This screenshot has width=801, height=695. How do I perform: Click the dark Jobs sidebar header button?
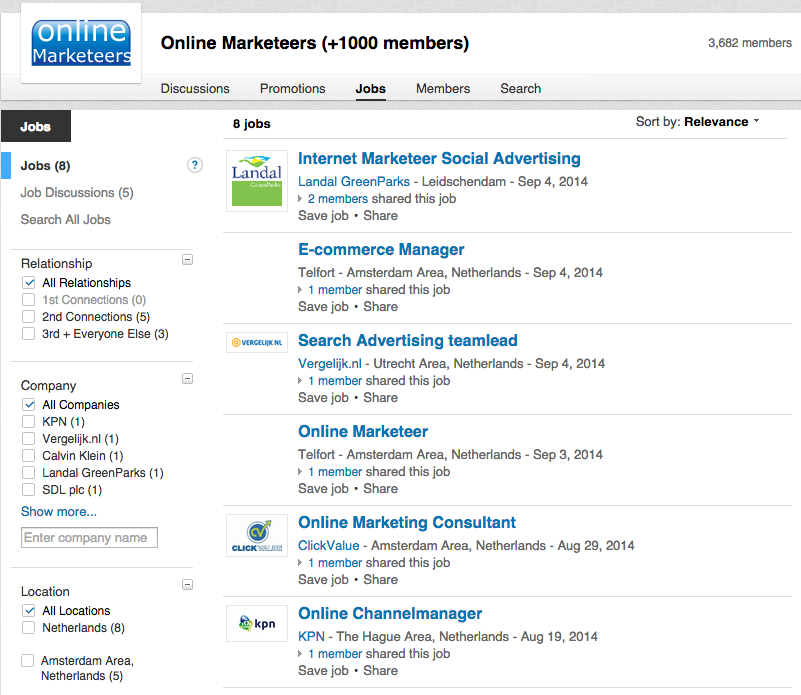(36, 126)
